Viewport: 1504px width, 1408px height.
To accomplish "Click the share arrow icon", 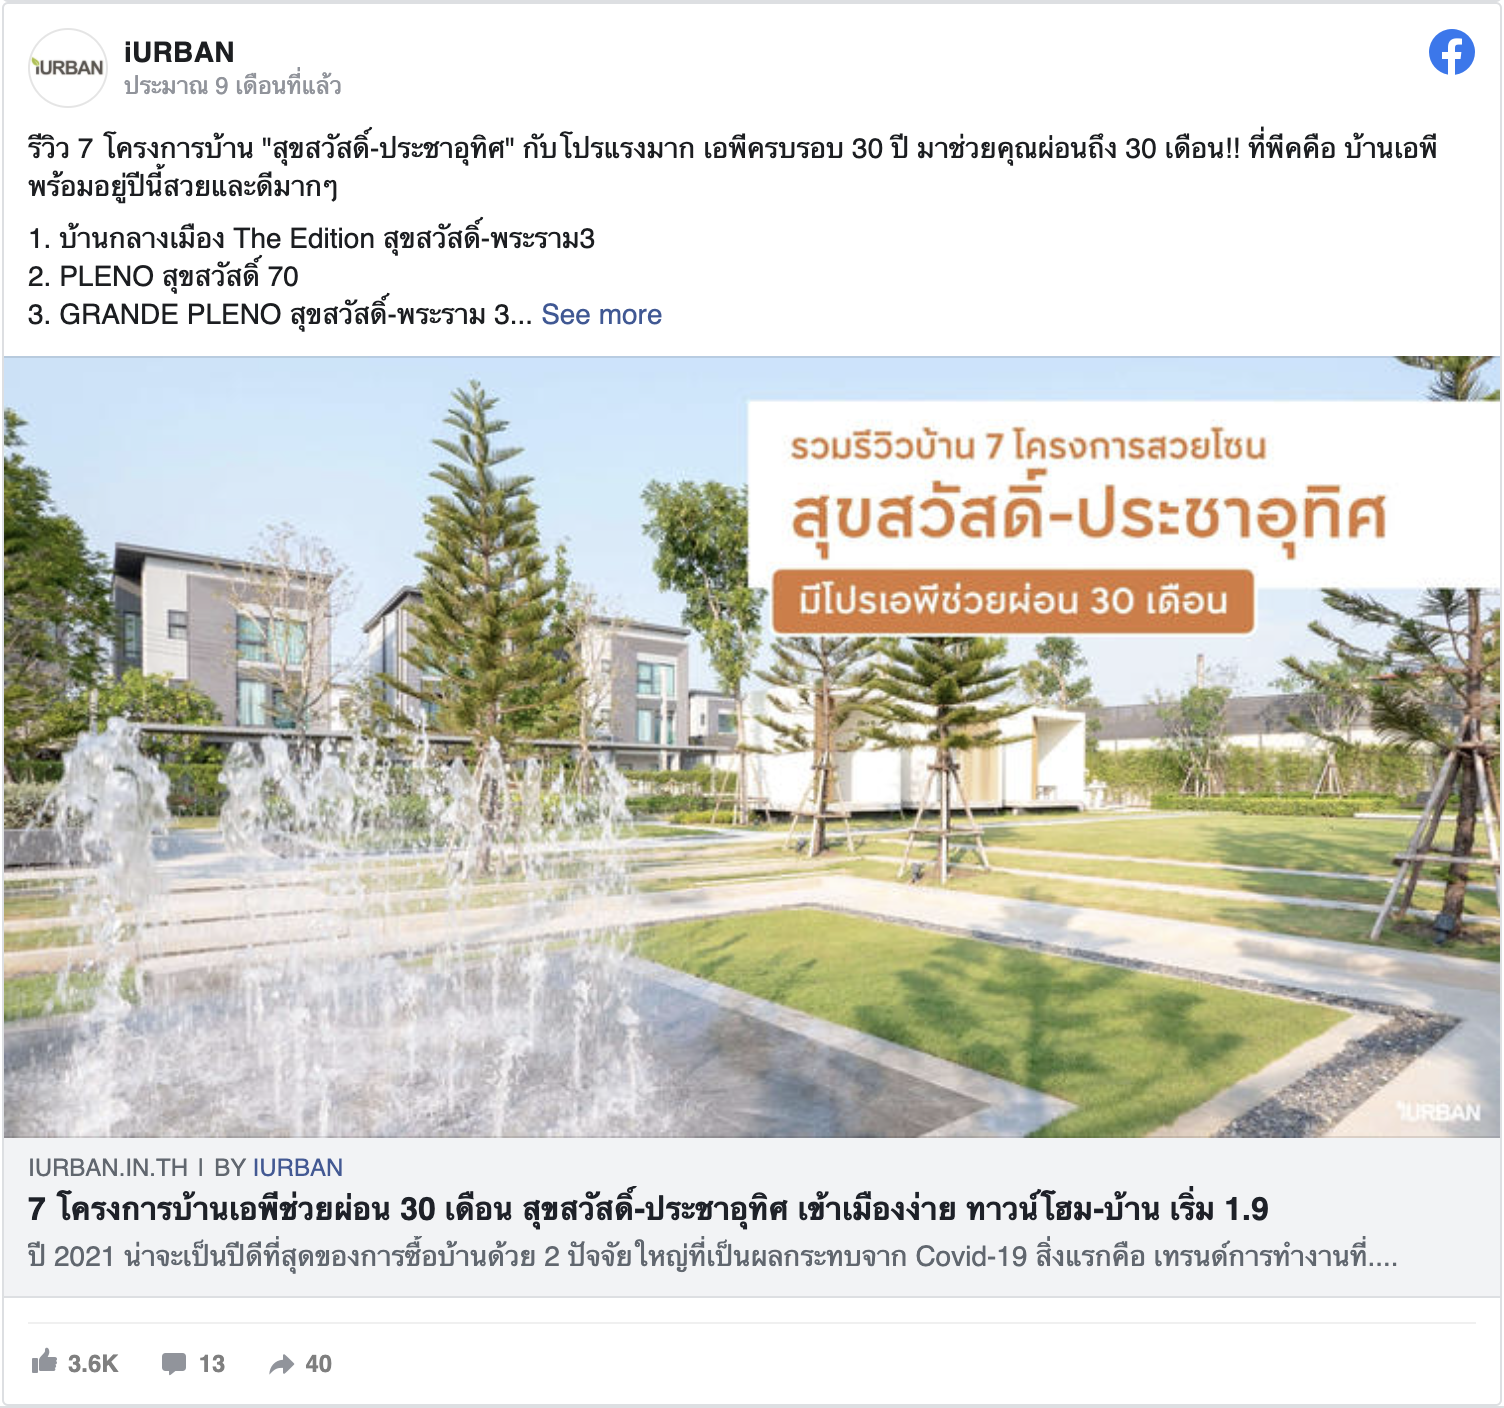I will [282, 1364].
